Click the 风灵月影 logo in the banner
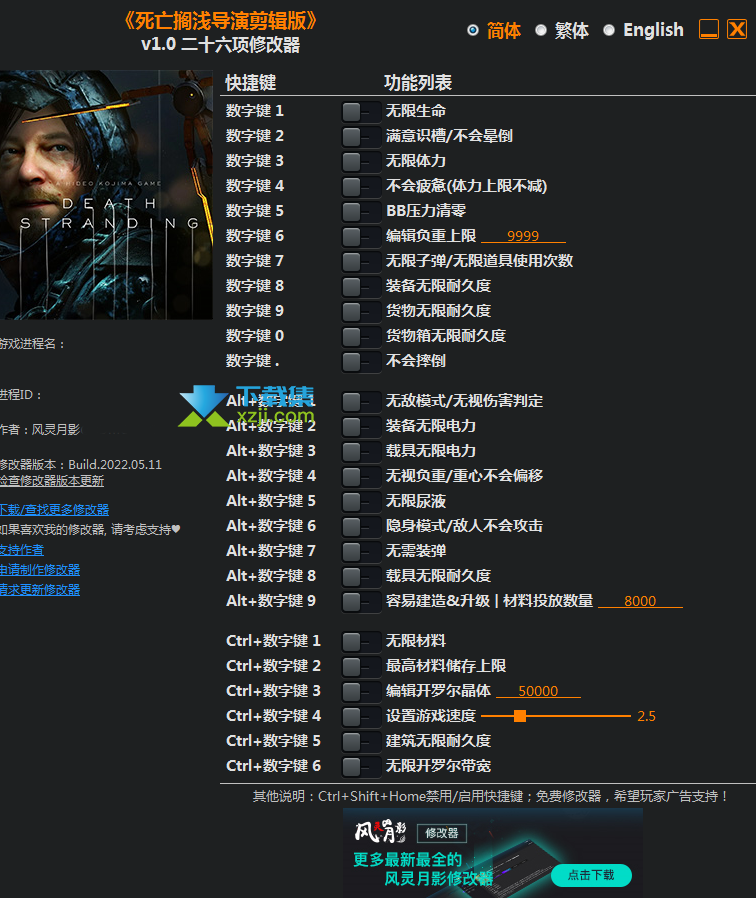The image size is (756, 898). tap(380, 832)
